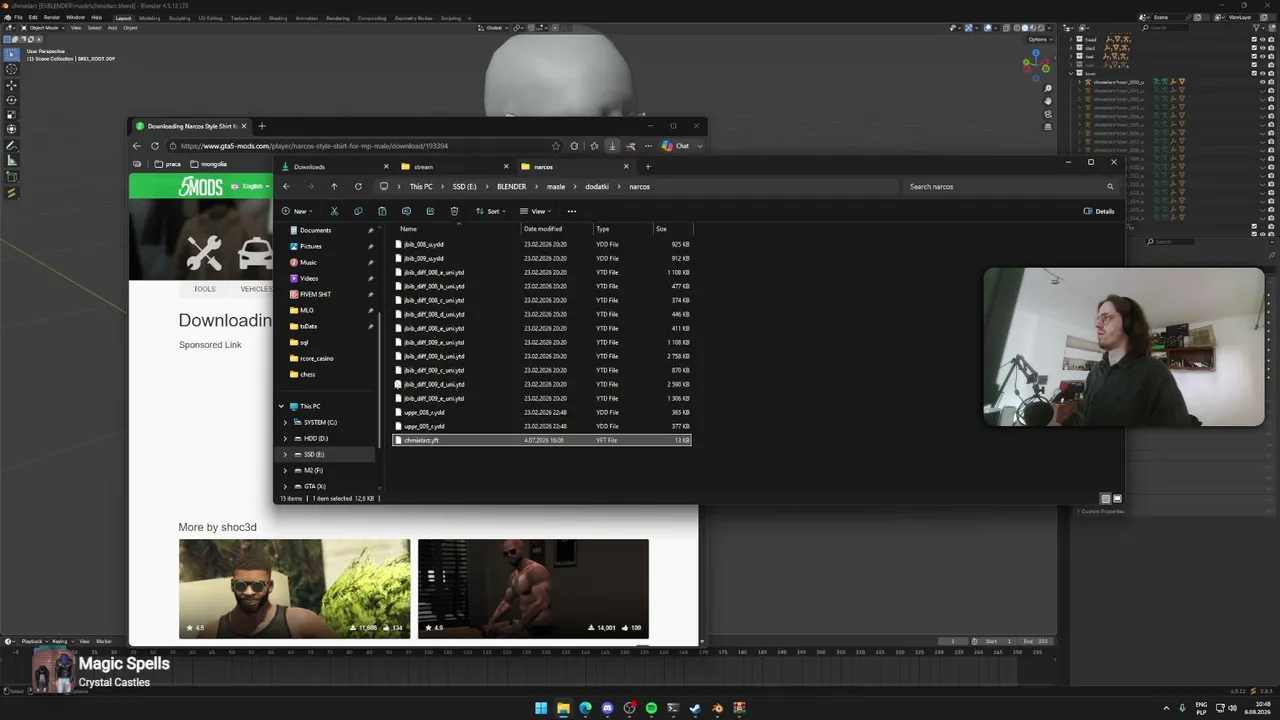Expand the HDD (D:) drive in sidebar

tap(285, 438)
